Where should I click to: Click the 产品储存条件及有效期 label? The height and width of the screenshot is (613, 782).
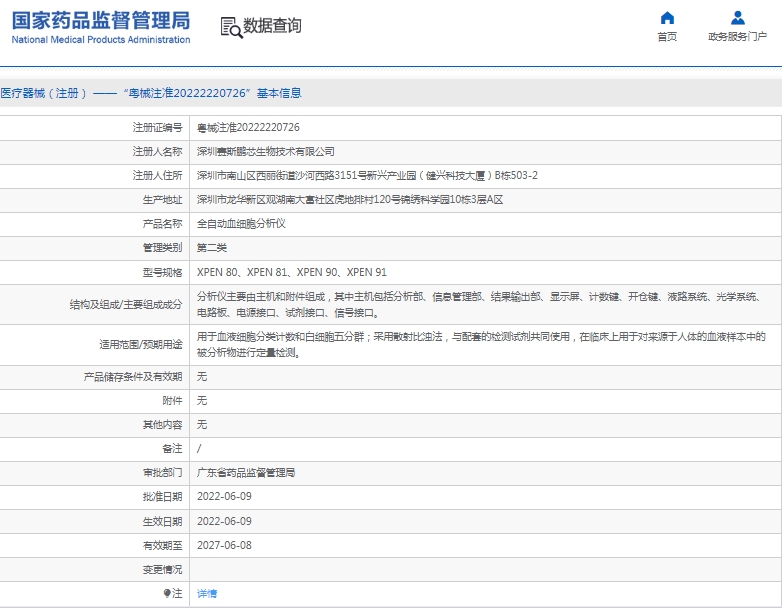[133, 377]
